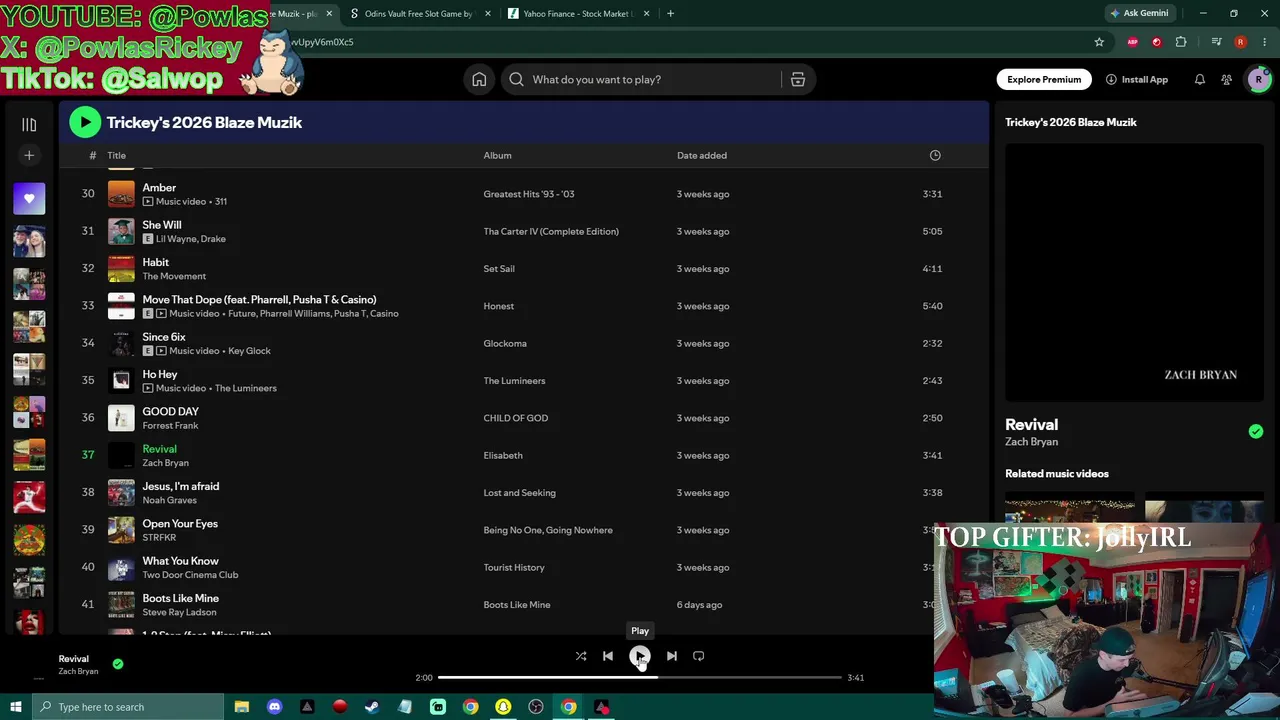
Task: Bookmark this page with the star icon
Action: pos(1099,42)
